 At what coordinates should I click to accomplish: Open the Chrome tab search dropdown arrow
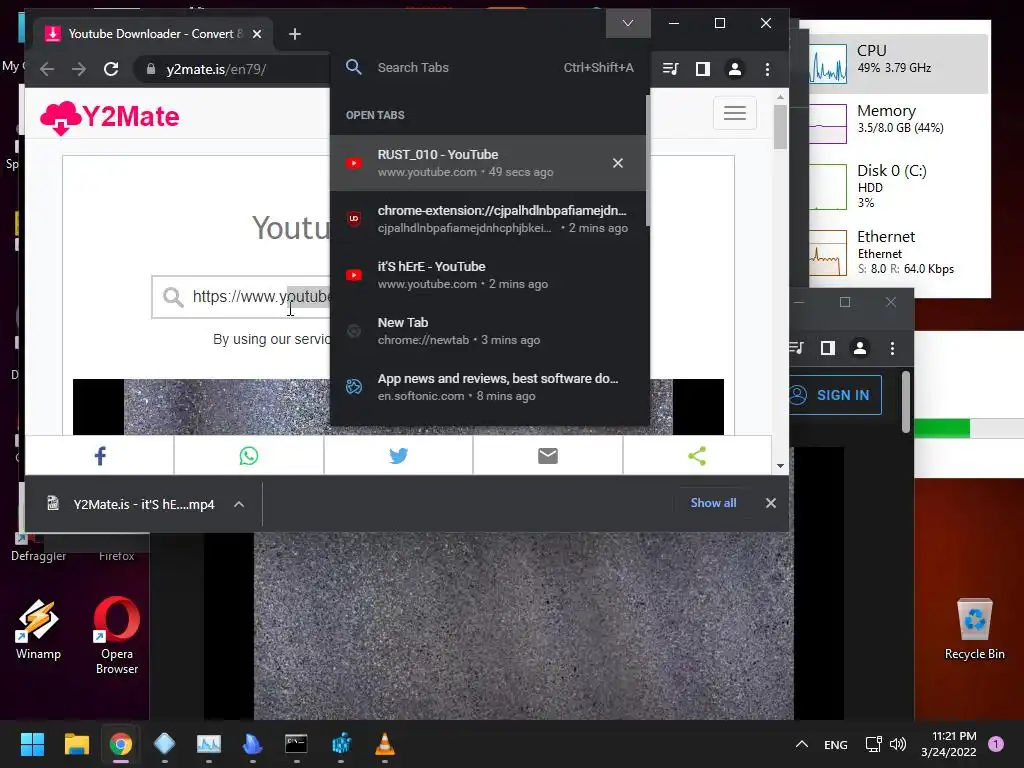point(628,24)
